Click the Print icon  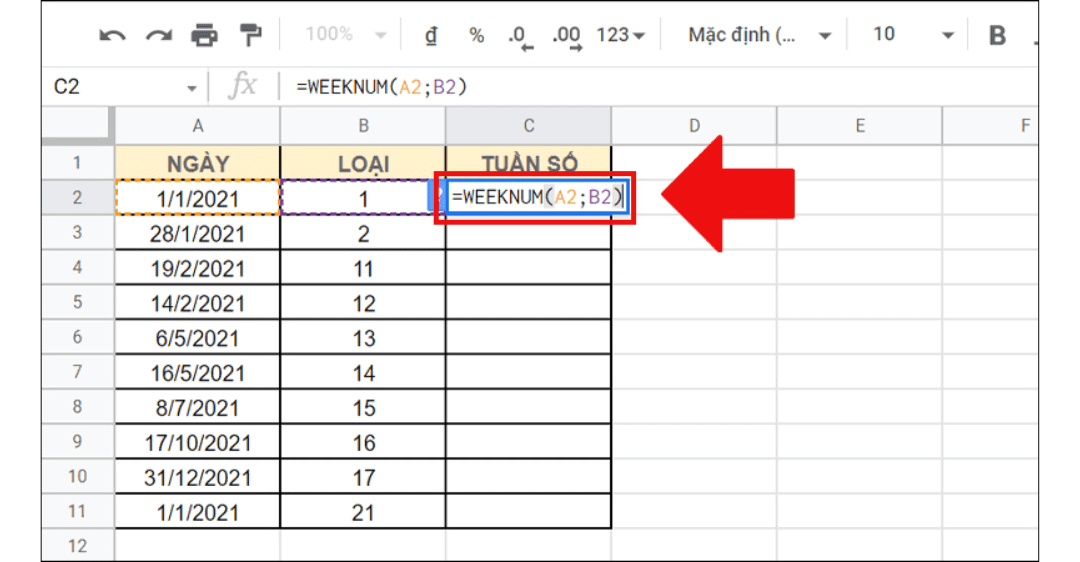pyautogui.click(x=204, y=34)
